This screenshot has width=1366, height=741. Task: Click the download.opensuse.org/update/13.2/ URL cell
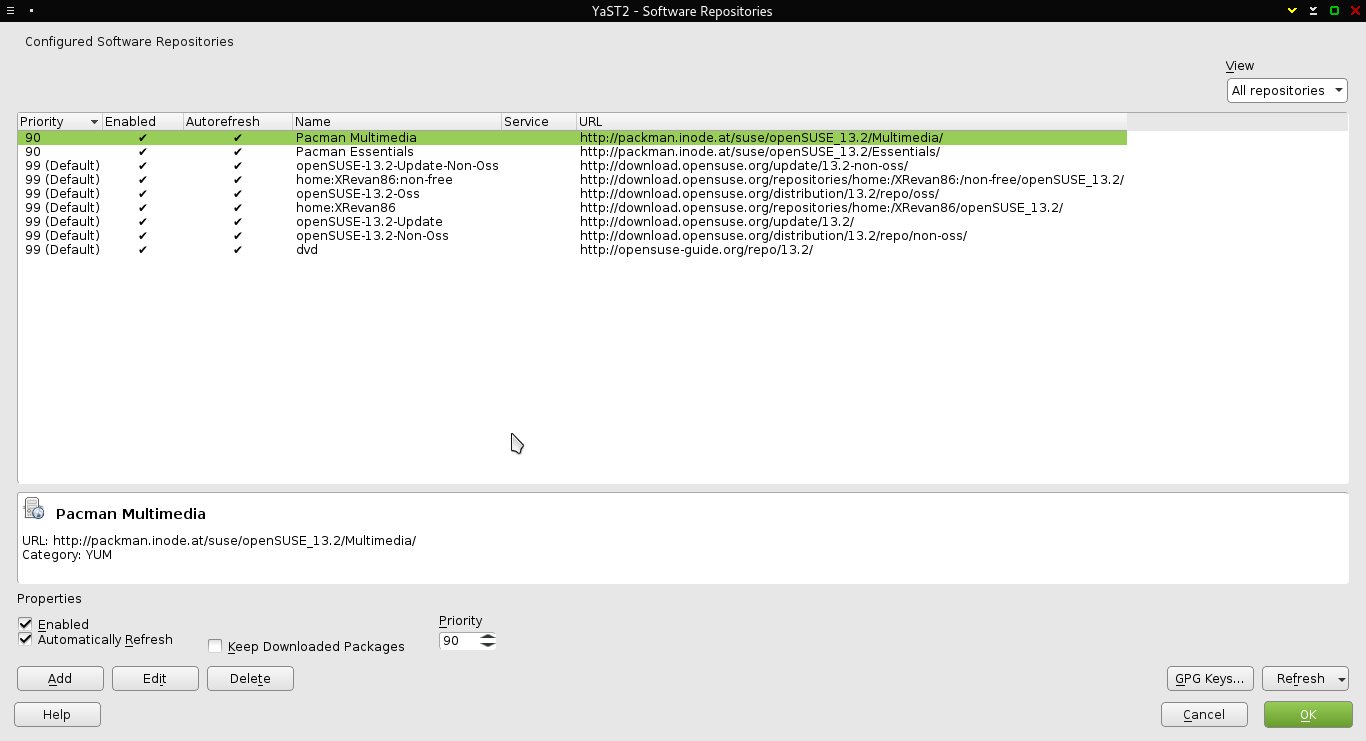coord(717,221)
